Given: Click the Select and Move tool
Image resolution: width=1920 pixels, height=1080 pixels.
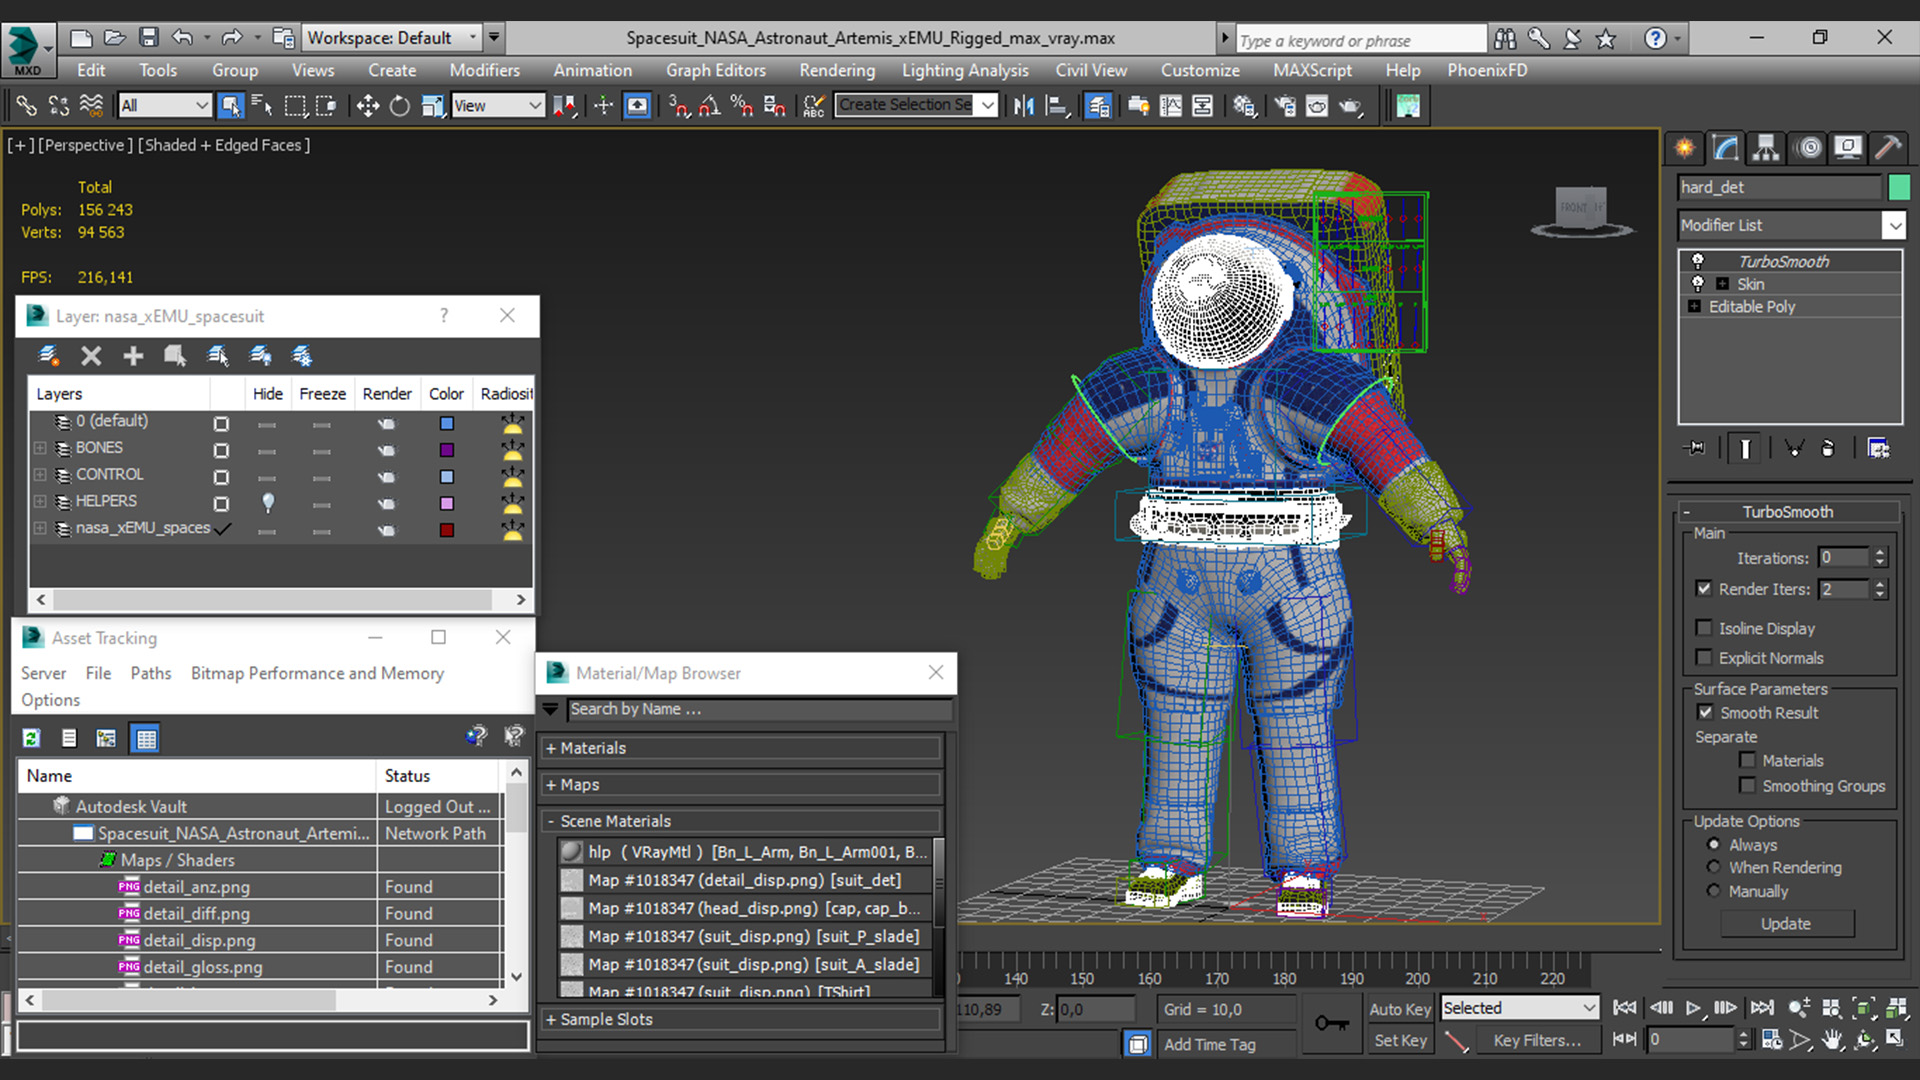Looking at the screenshot, I should [367, 106].
